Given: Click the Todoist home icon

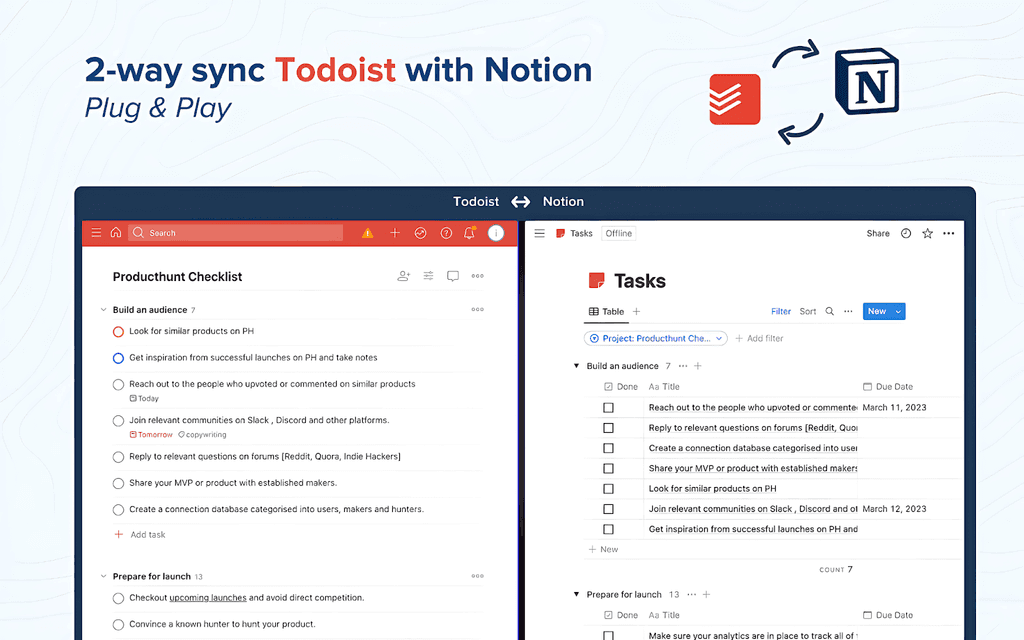Looking at the screenshot, I should (x=114, y=232).
